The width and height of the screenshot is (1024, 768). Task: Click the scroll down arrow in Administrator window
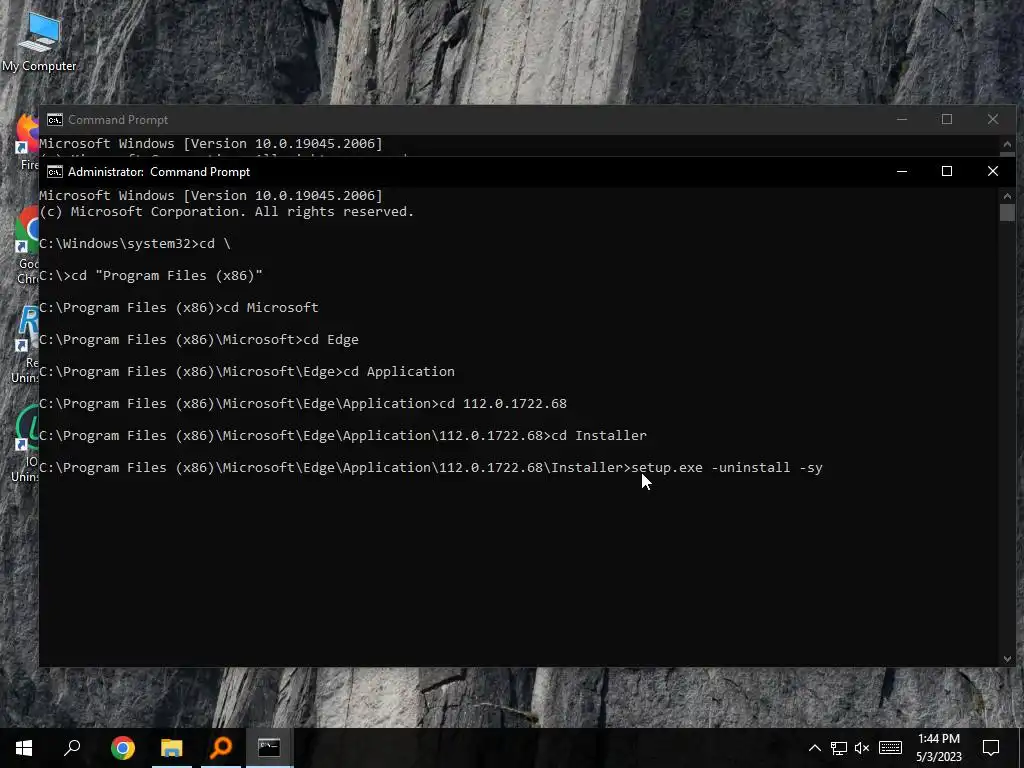point(1007,659)
